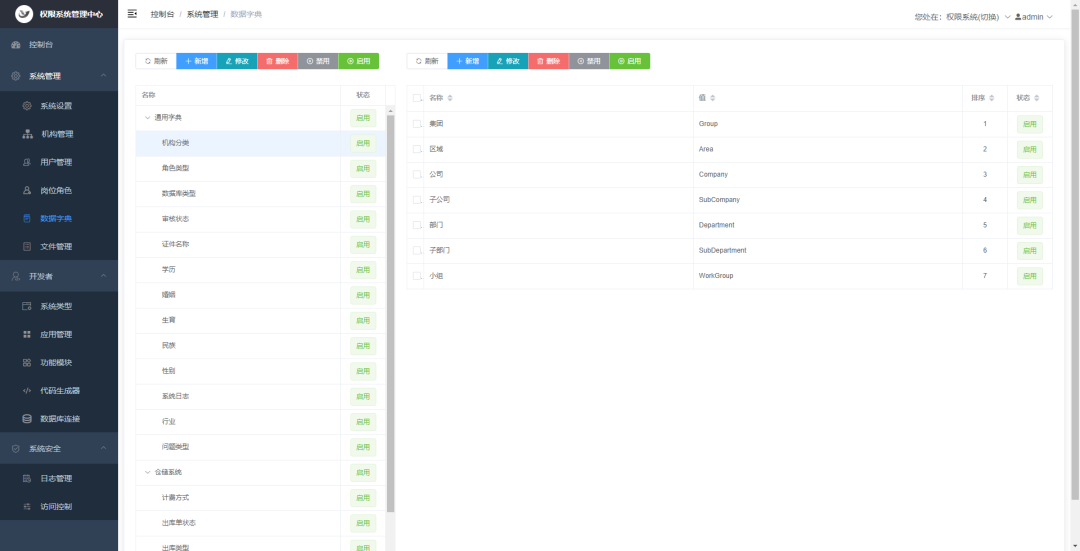The height and width of the screenshot is (551, 1080).
Task: Click the 系统安全 shield icon in sidebar
Action: pos(16,448)
